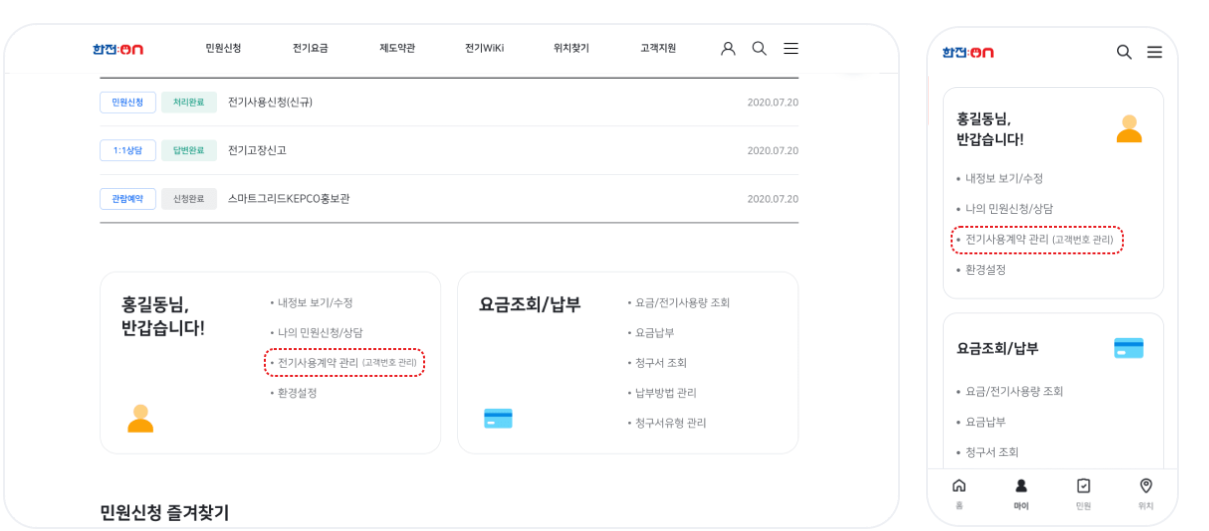Open the 전기WiKi top menu

point(484,48)
